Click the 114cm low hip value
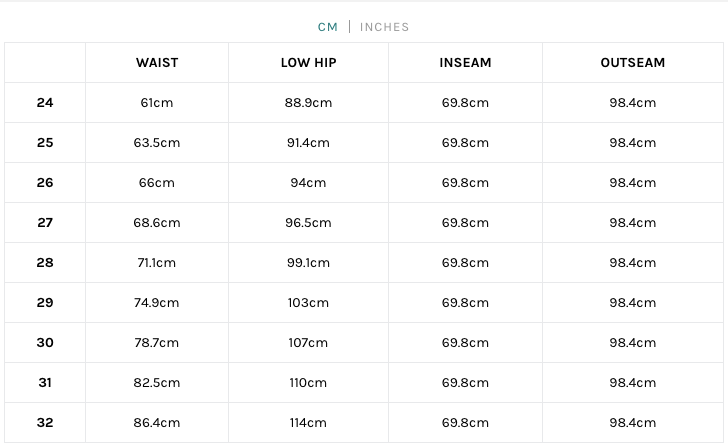728x444 pixels. 308,423
